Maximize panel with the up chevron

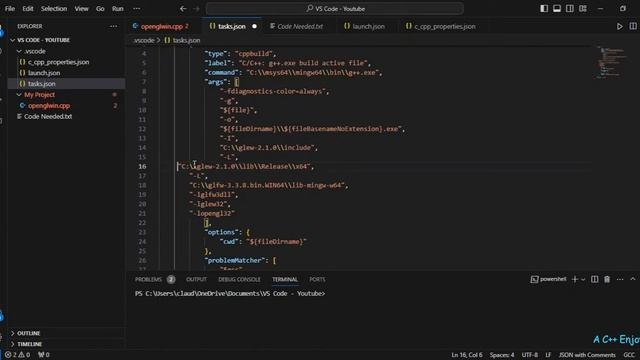tap(633, 279)
